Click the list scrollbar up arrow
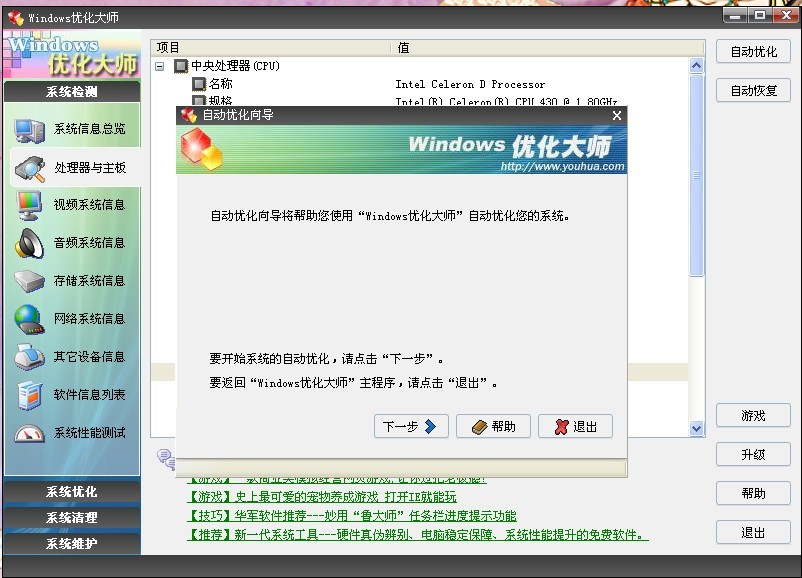Image resolution: width=802 pixels, height=578 pixels. pos(696,66)
